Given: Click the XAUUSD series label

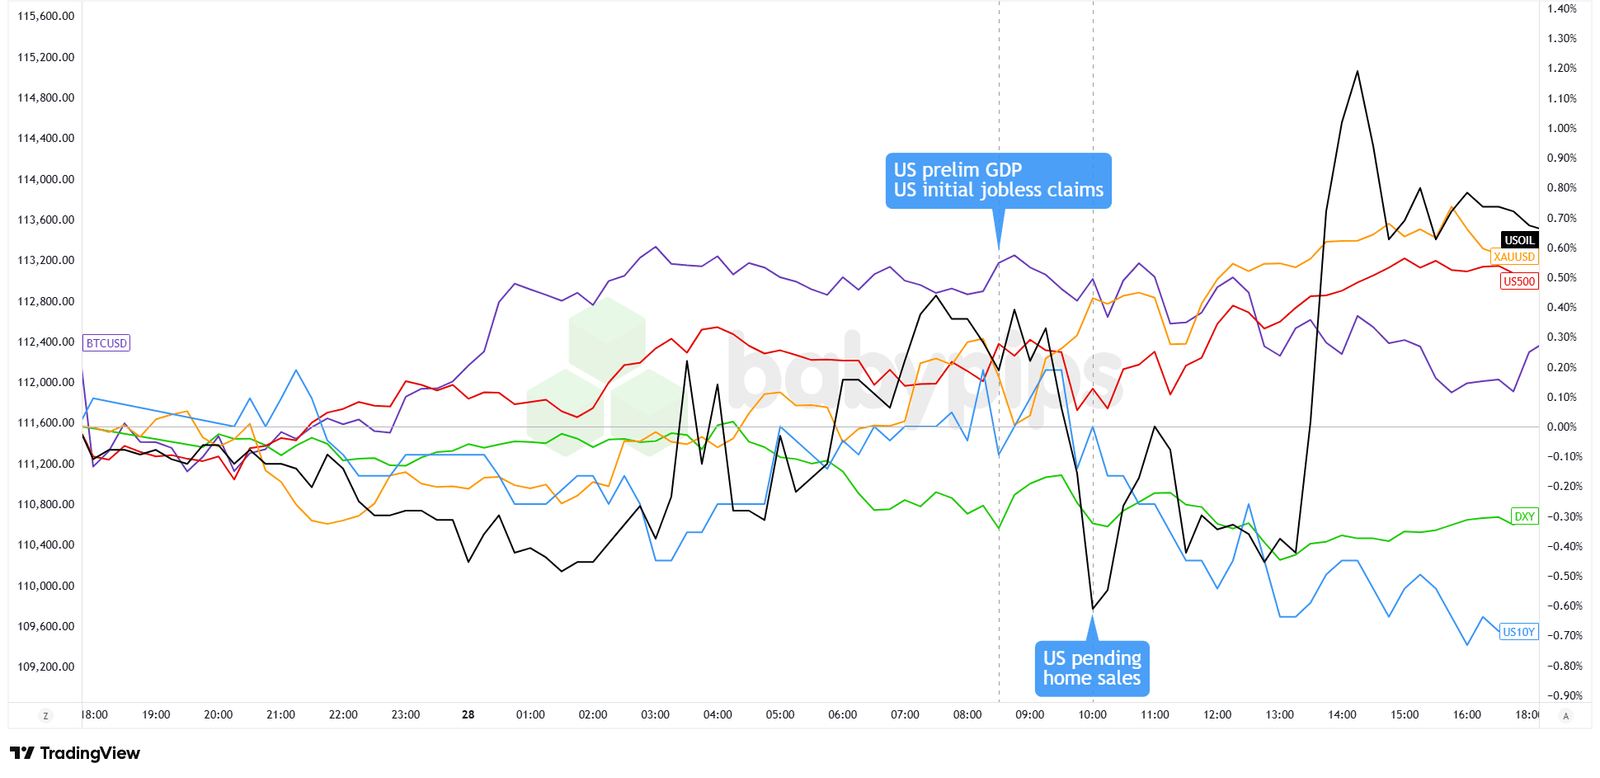Looking at the screenshot, I should click(x=1513, y=257).
